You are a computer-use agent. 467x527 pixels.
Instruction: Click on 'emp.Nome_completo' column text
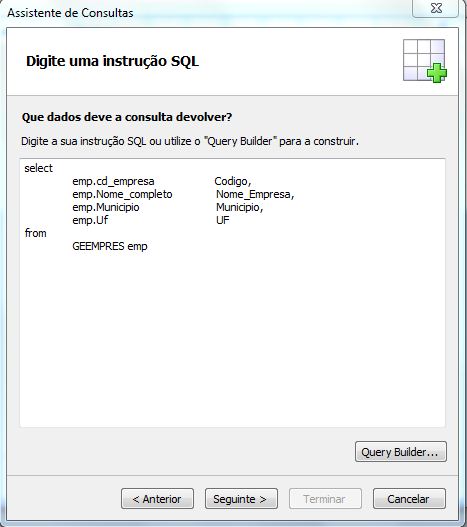(x=122, y=194)
